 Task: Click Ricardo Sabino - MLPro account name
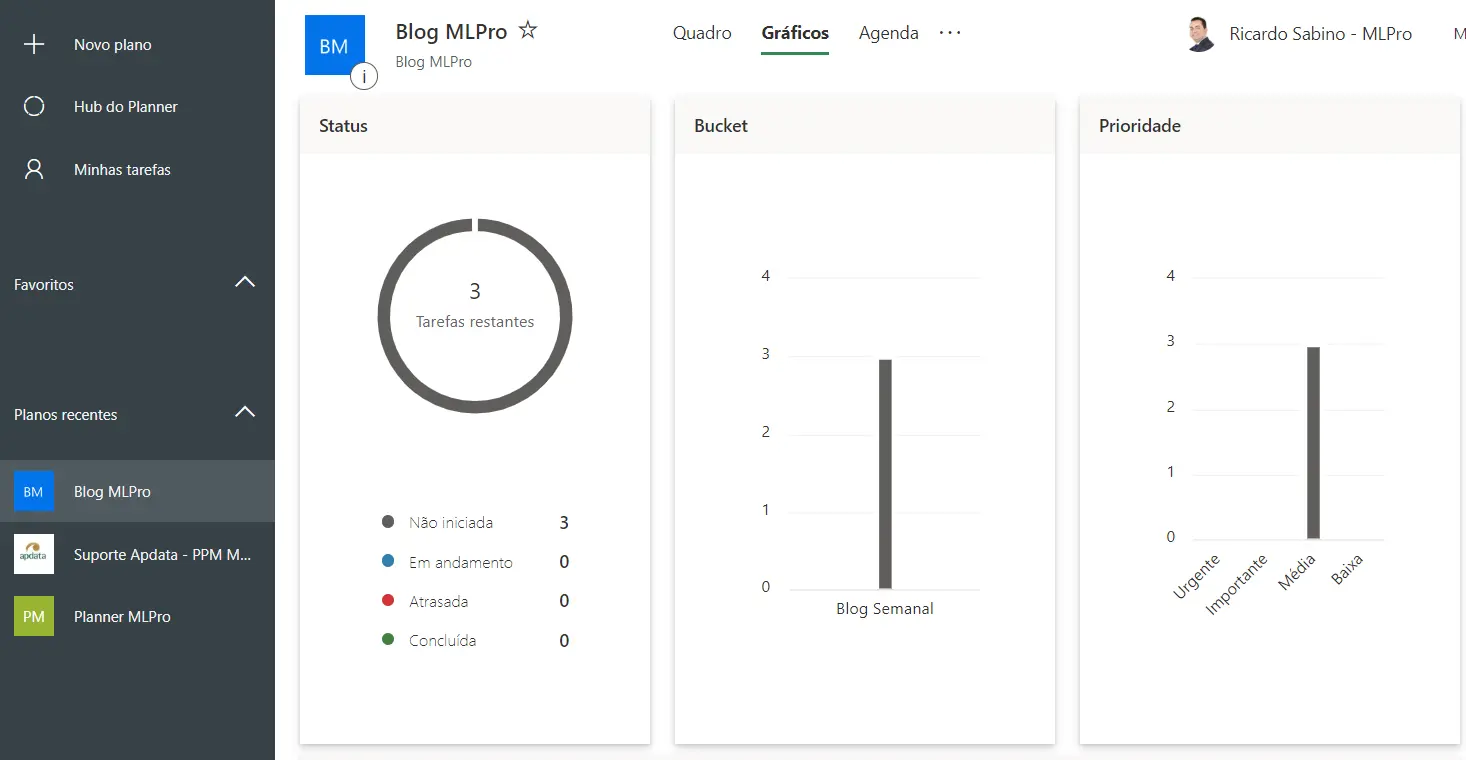click(1322, 33)
